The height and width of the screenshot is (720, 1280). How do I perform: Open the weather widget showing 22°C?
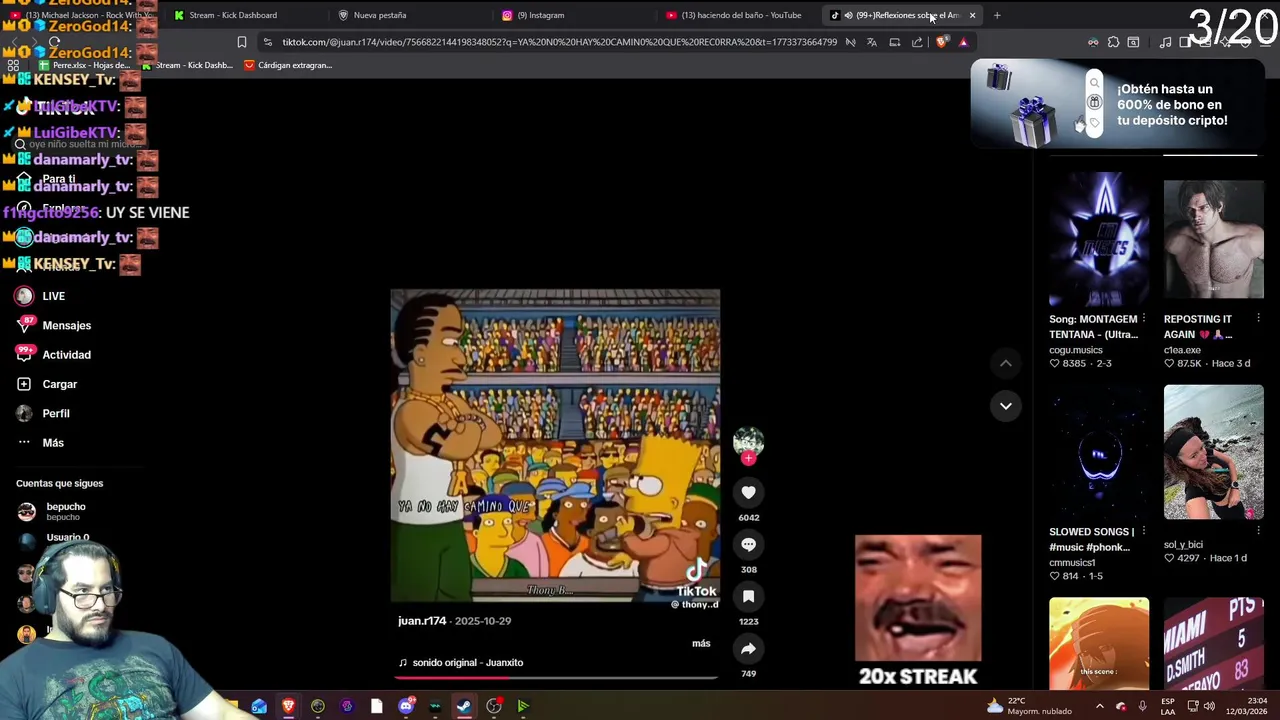click(x=1028, y=706)
